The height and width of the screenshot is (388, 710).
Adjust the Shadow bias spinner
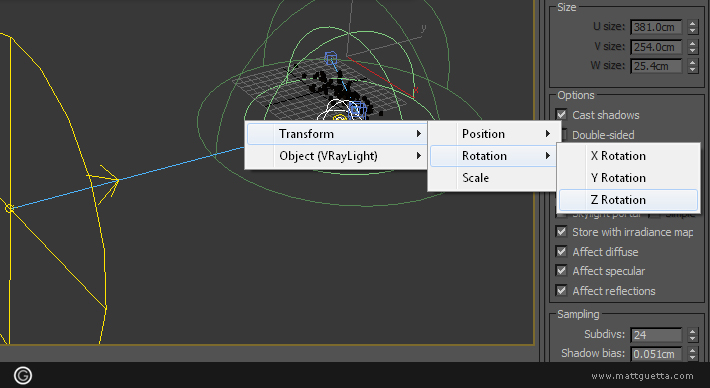[692, 354]
